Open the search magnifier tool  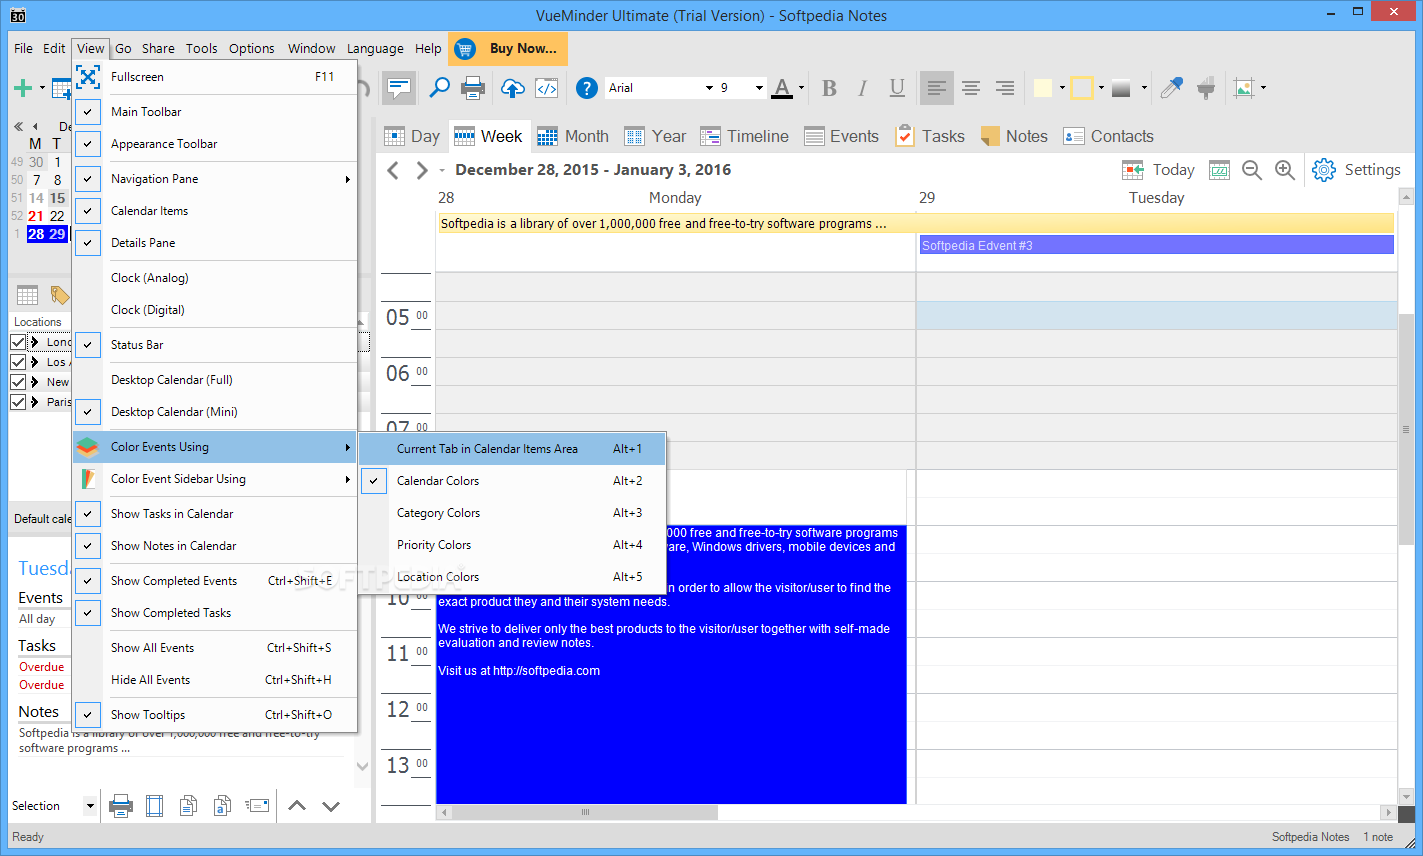(x=439, y=88)
